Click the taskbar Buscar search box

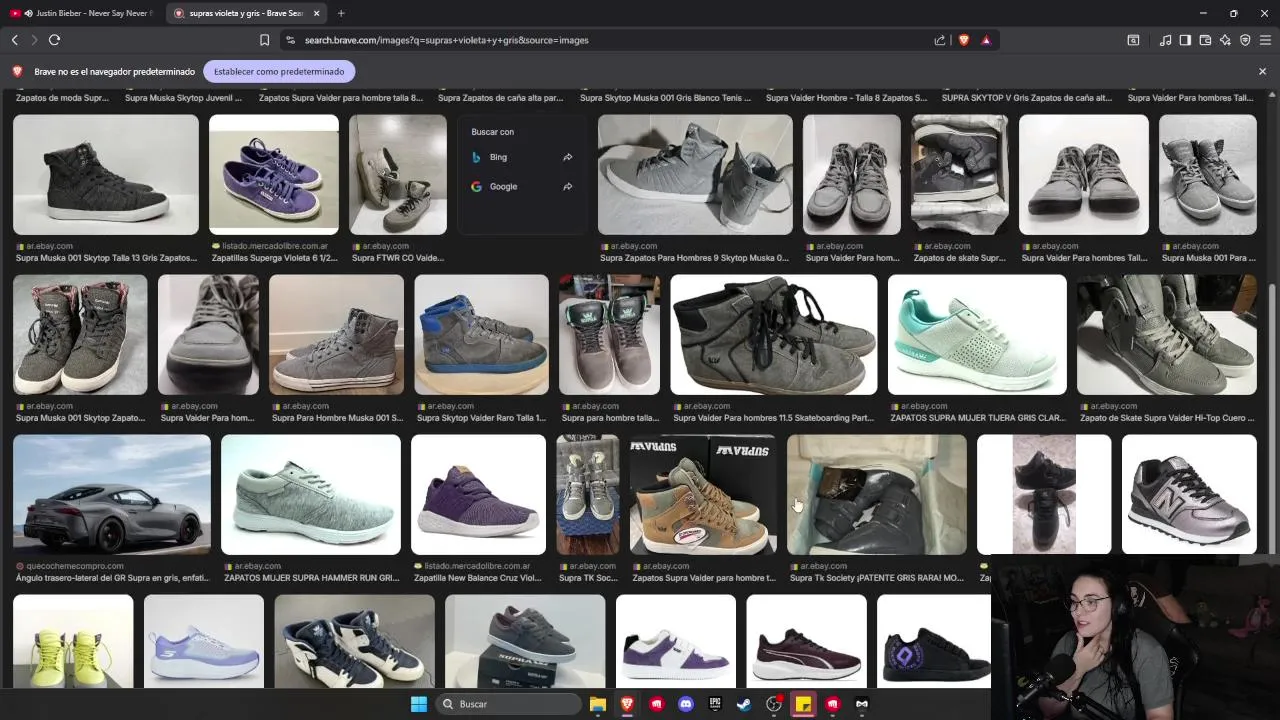pyautogui.click(x=510, y=704)
